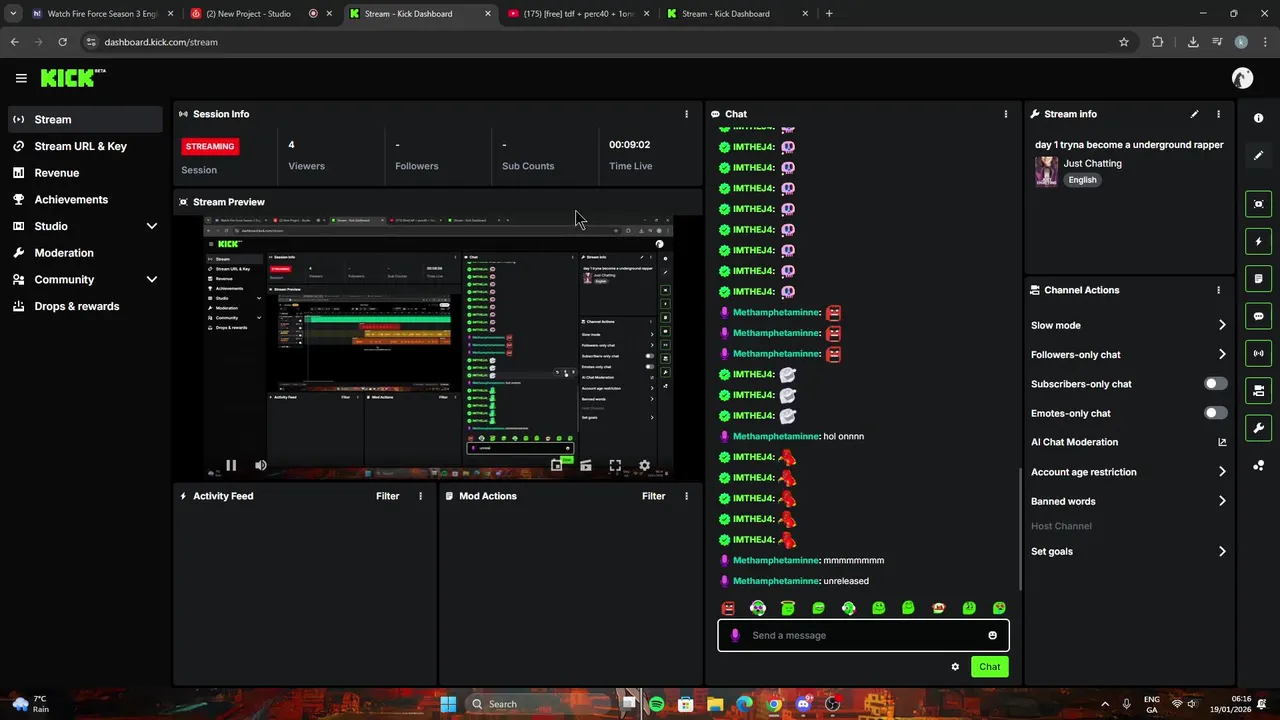
Task: Enable Subscribers-only chat toggle
Action: click(1215, 384)
